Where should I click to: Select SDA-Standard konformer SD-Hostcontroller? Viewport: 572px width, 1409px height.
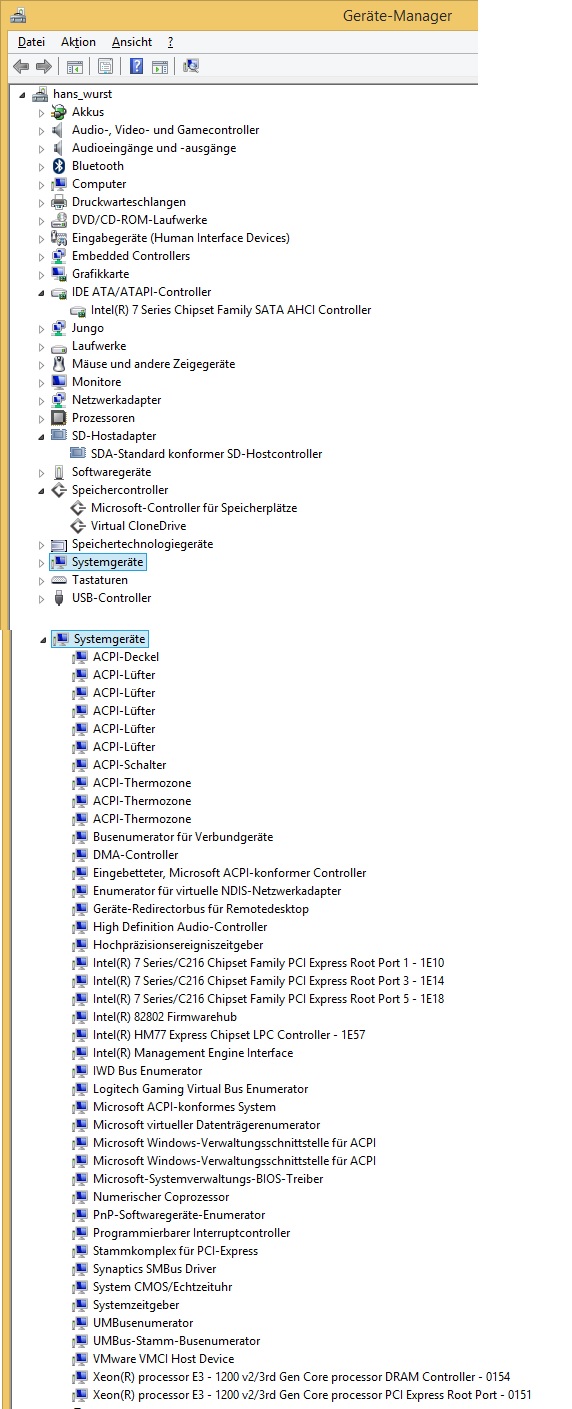pos(206,454)
